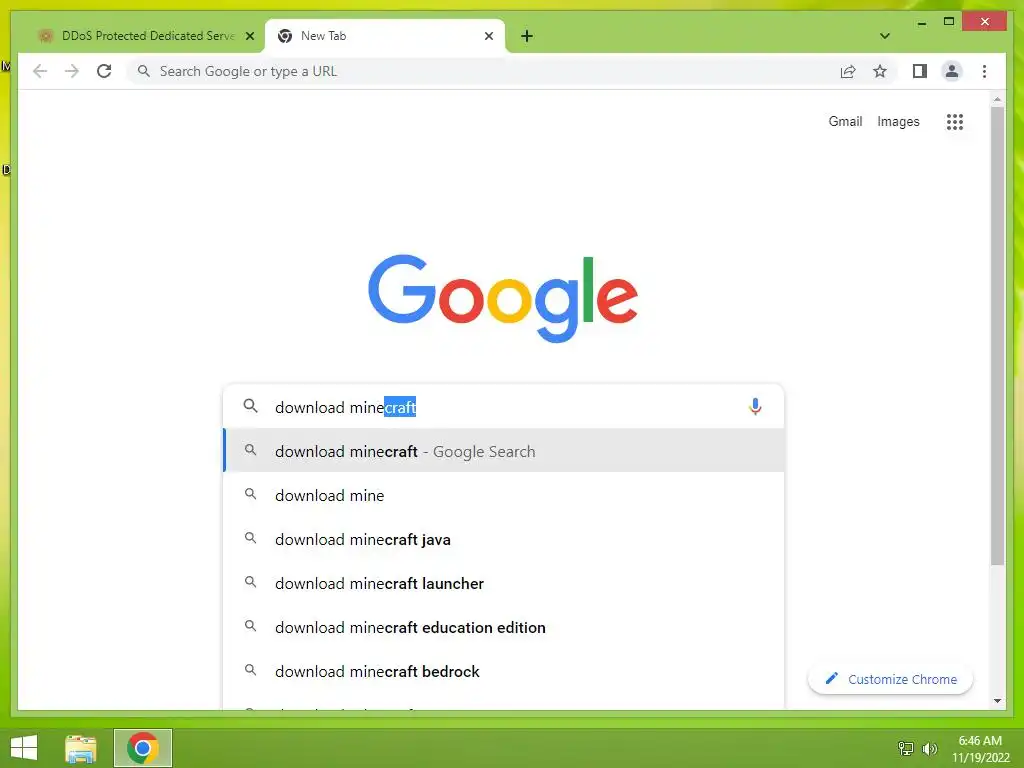Click the magnifier icon in address bar
The height and width of the screenshot is (768, 1024).
coord(144,71)
